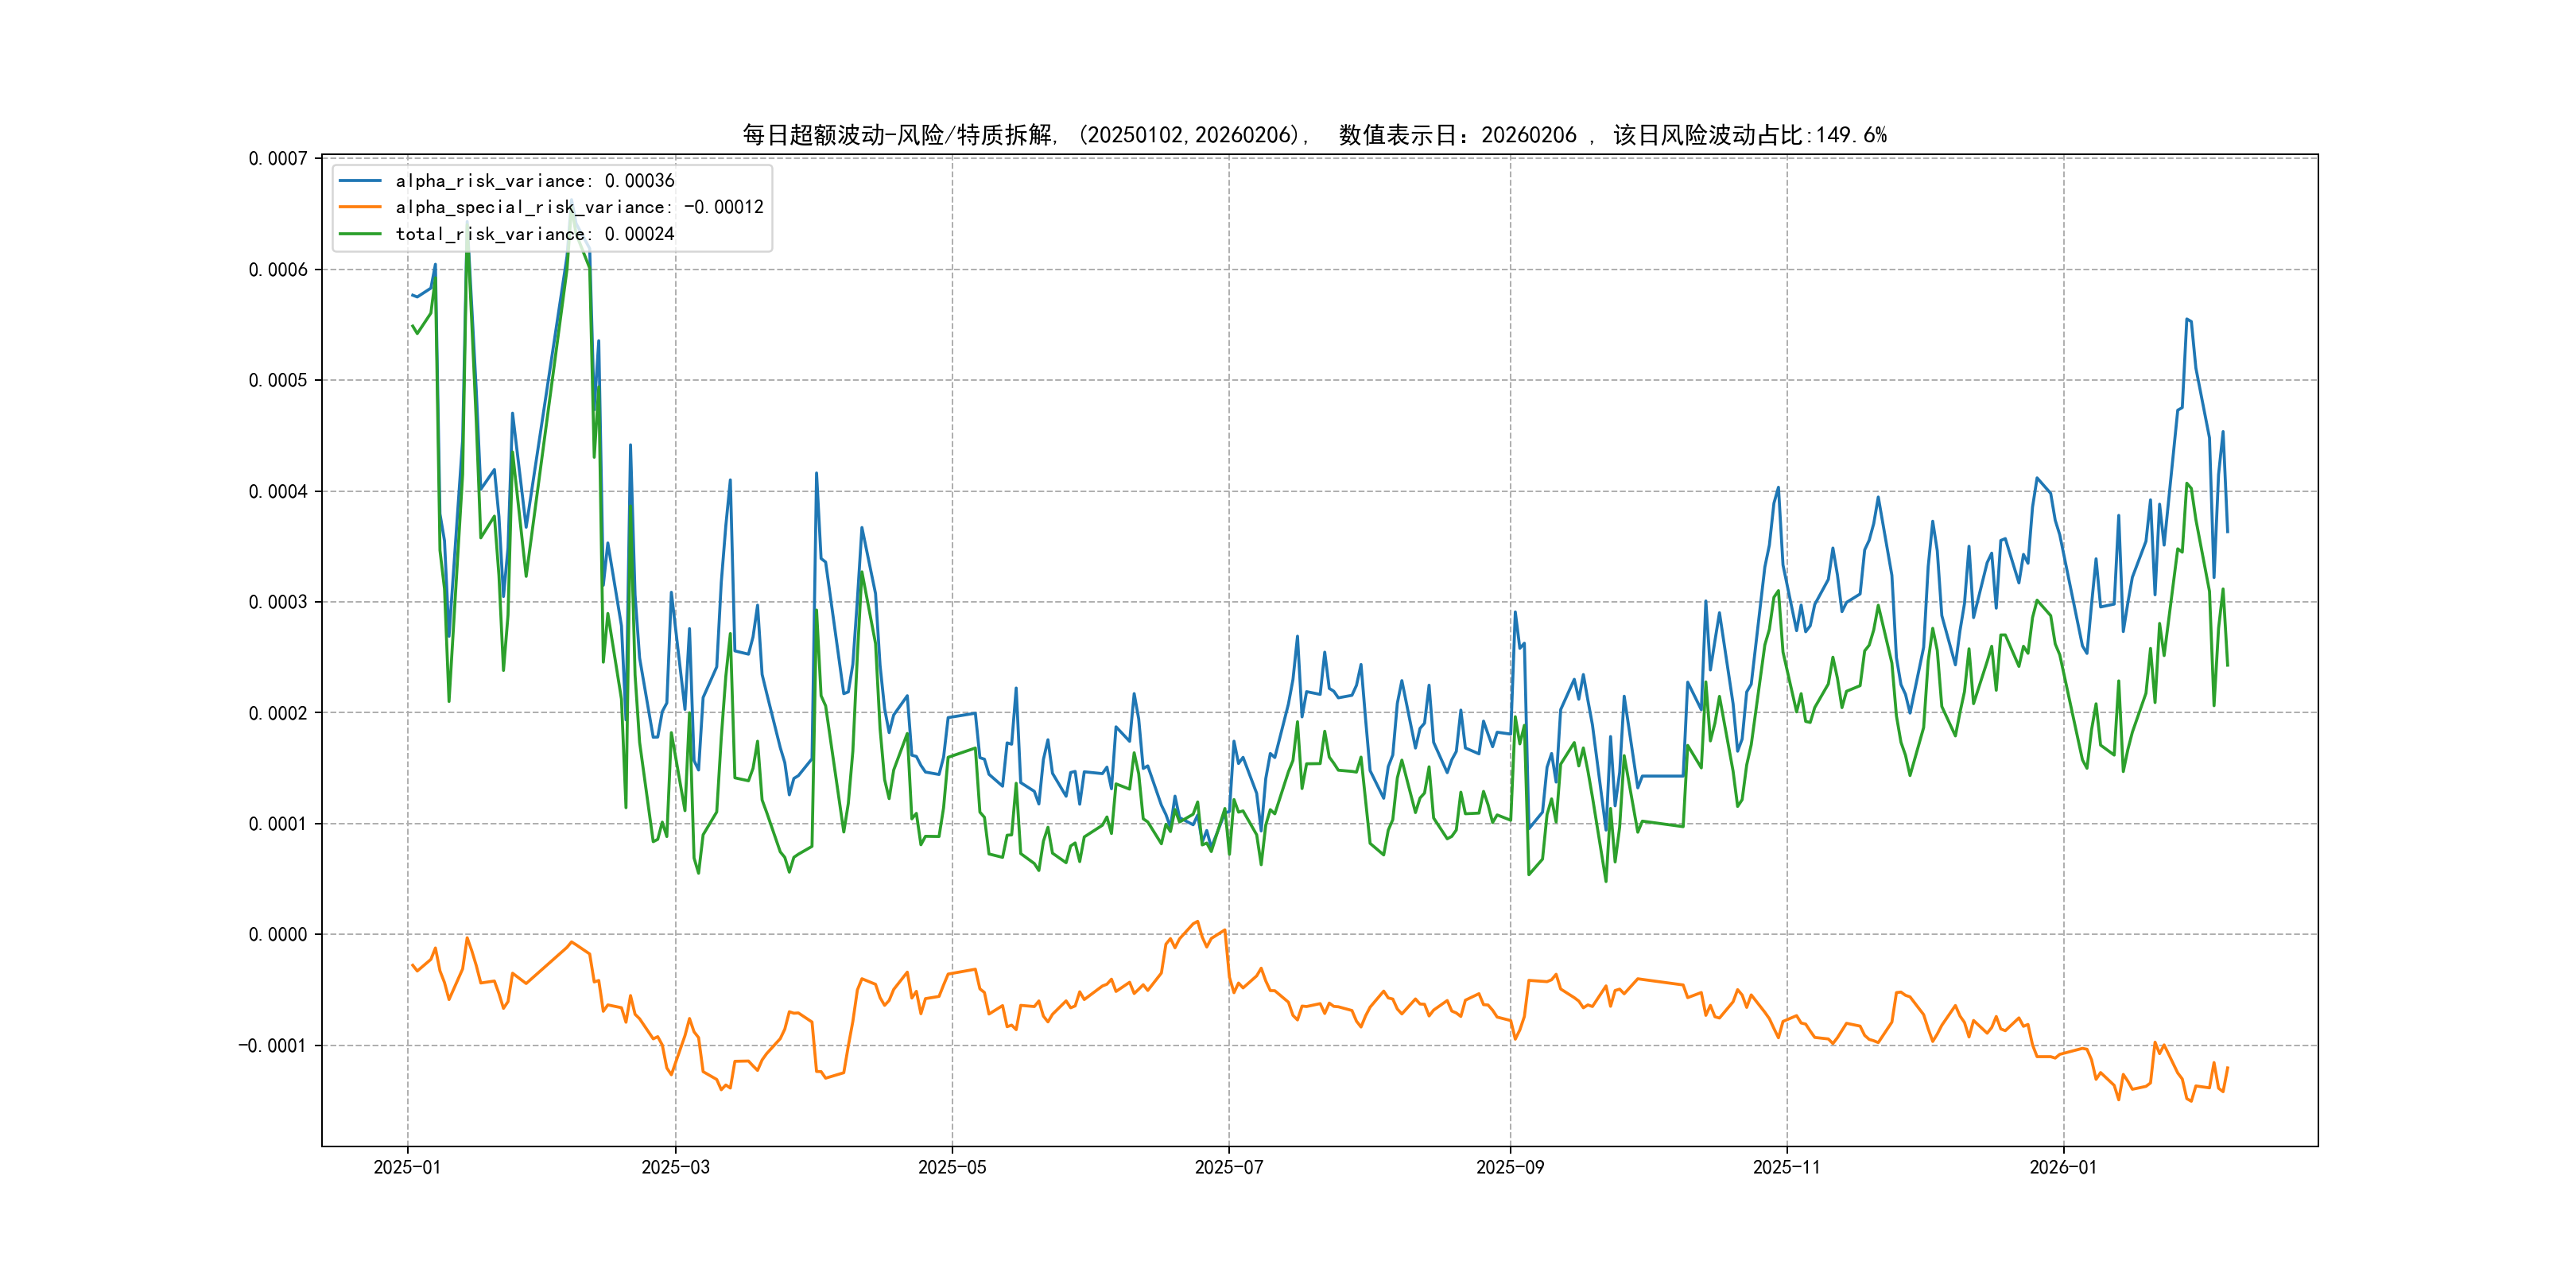Click blue line swatch in legend
Image resolution: width=2576 pixels, height=1288 pixels.
(x=360, y=181)
